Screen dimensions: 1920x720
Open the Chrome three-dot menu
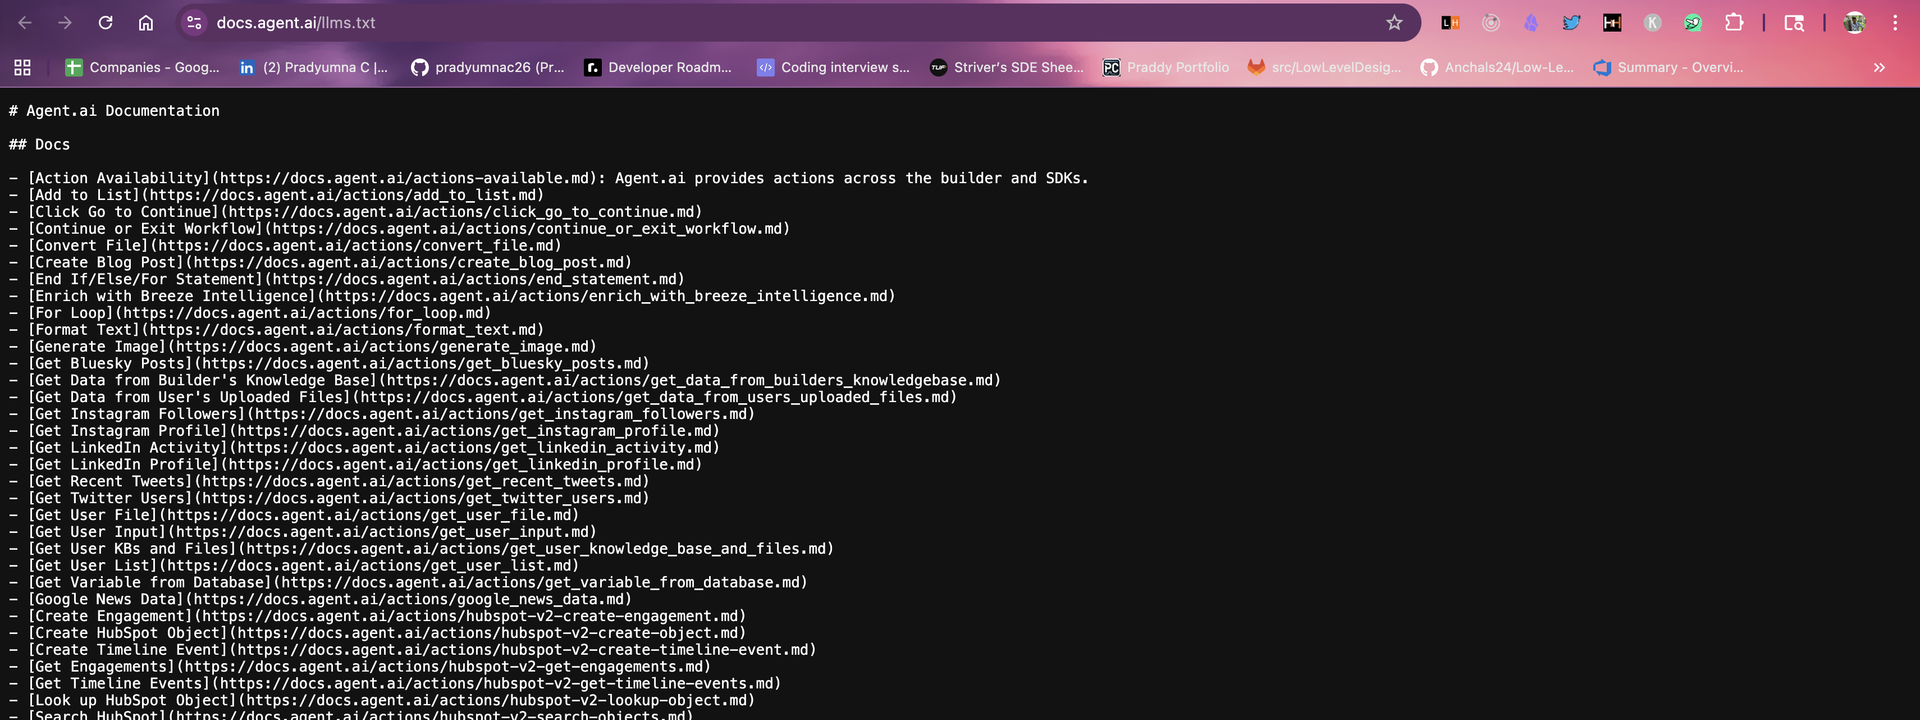click(x=1895, y=22)
